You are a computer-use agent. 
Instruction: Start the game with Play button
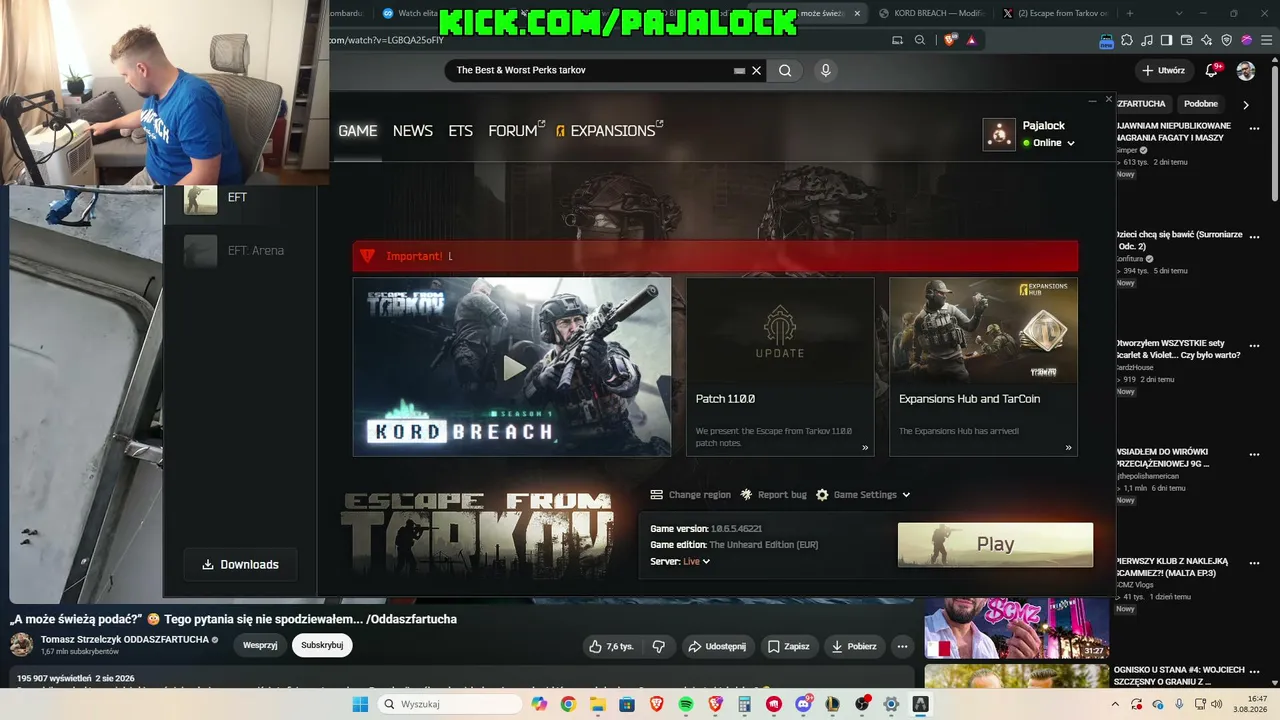(995, 544)
